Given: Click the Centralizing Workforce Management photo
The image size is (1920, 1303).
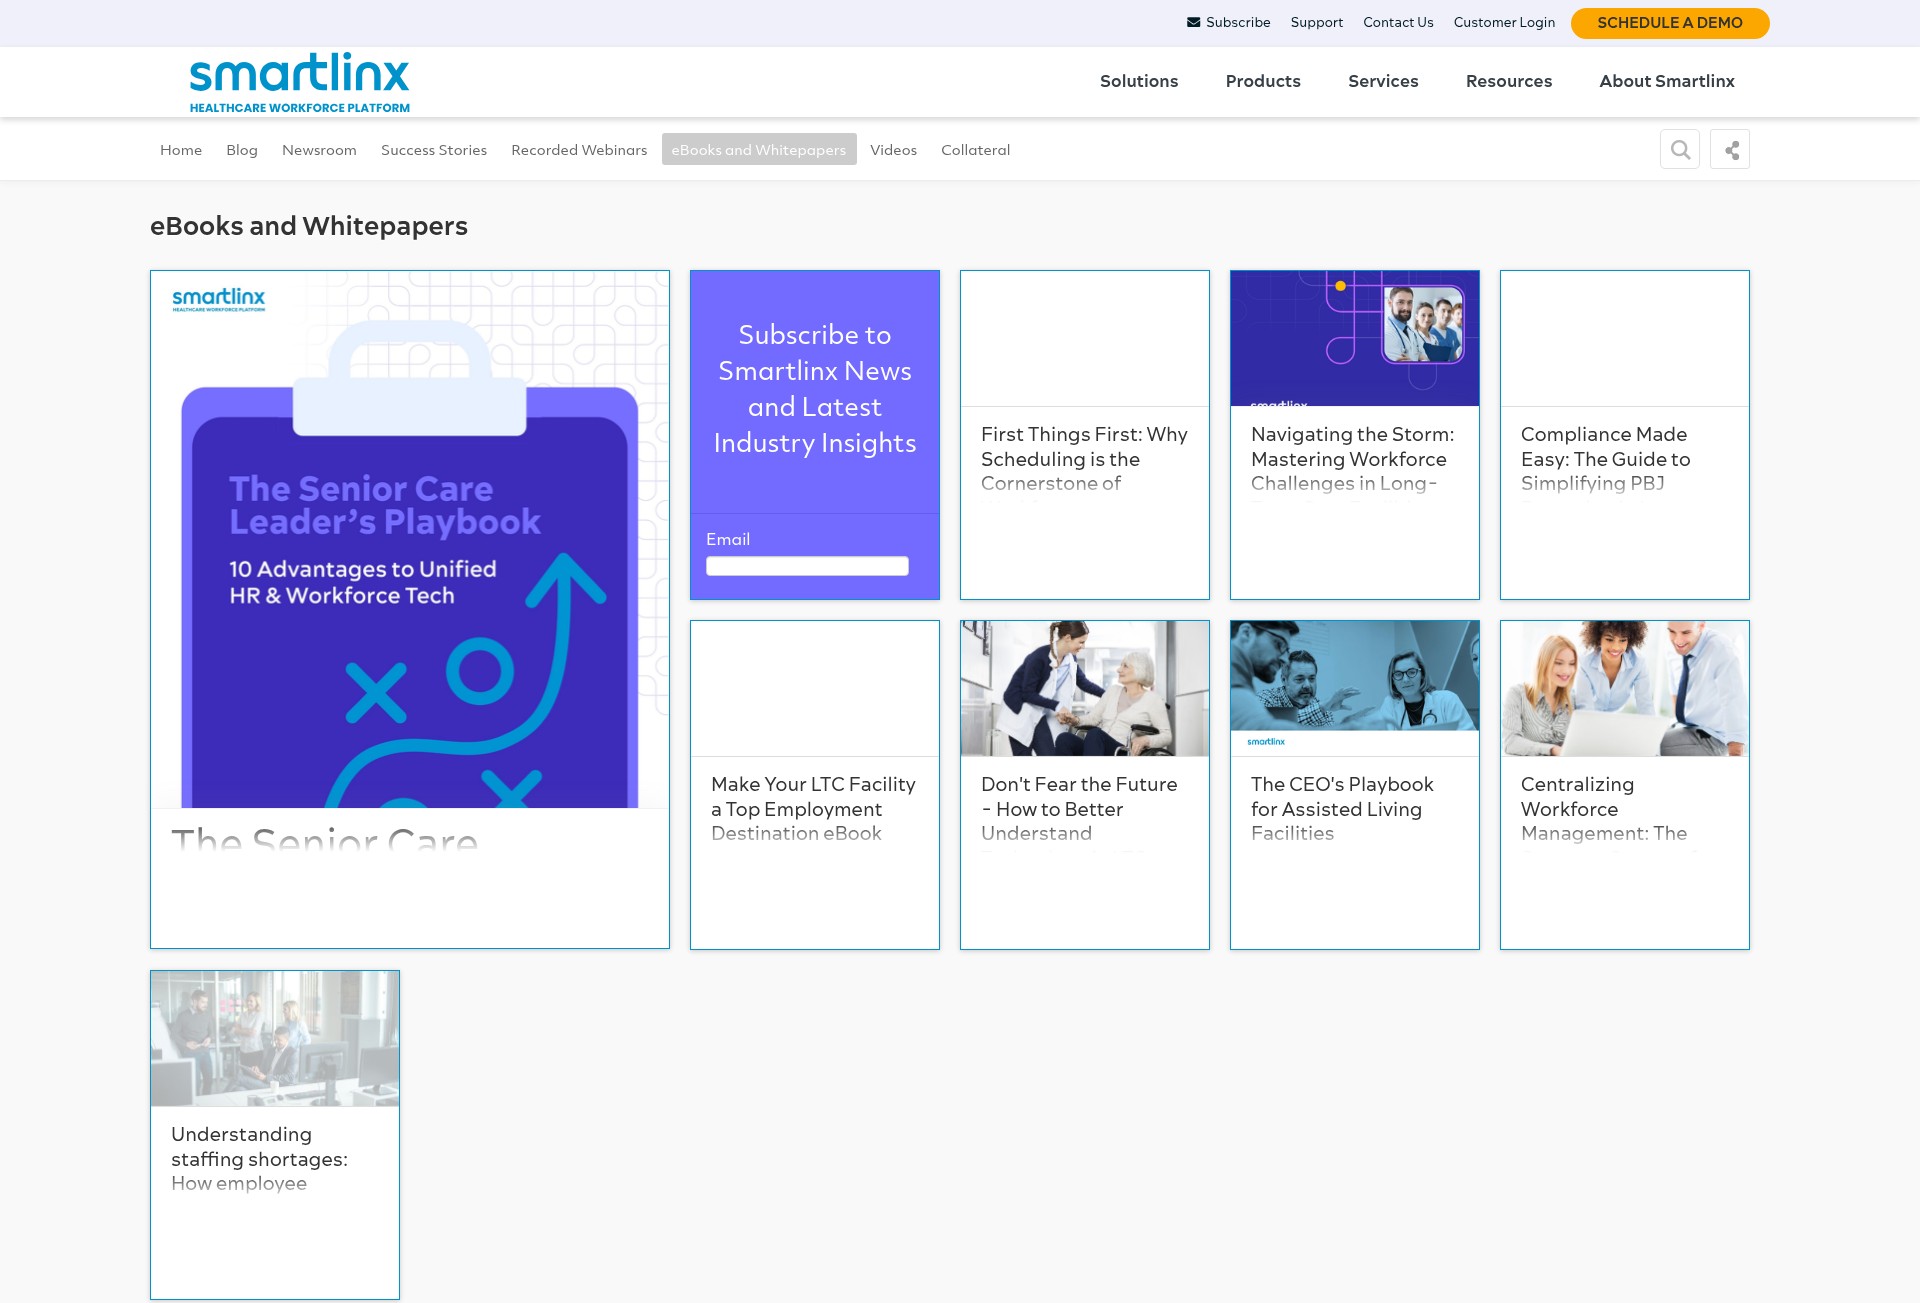Looking at the screenshot, I should pos(1625,688).
